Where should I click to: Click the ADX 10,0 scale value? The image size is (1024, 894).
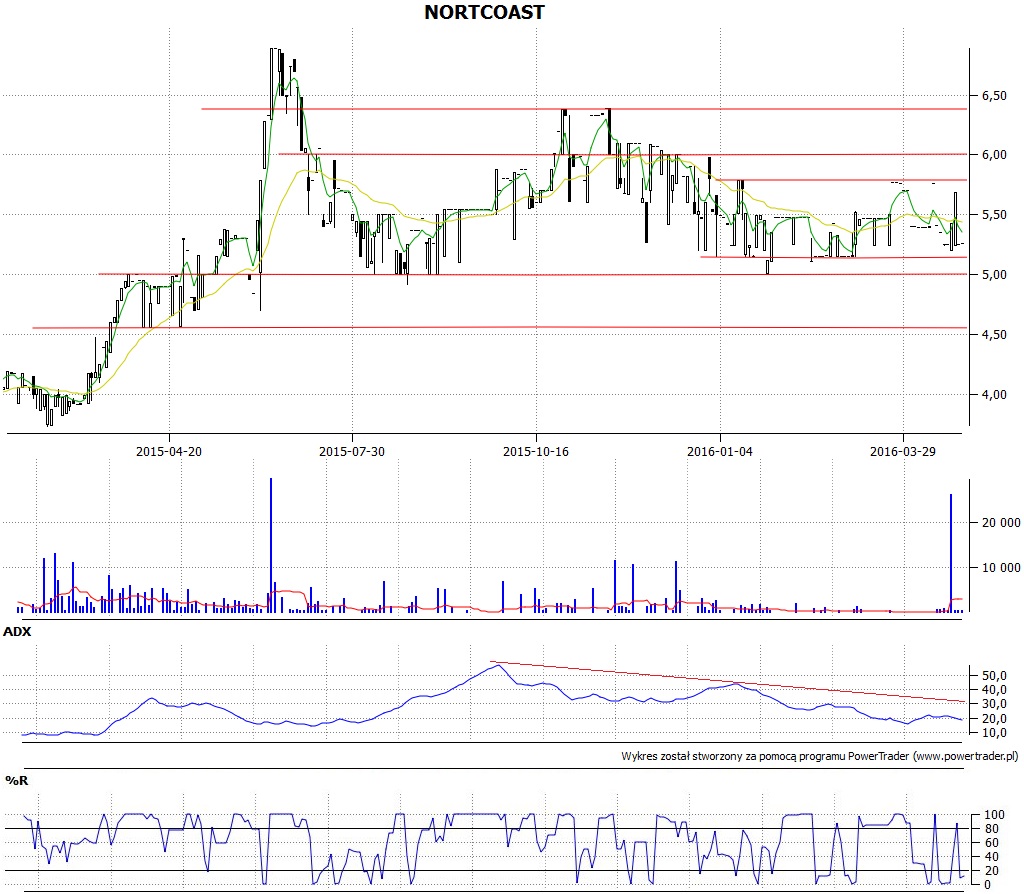point(994,733)
